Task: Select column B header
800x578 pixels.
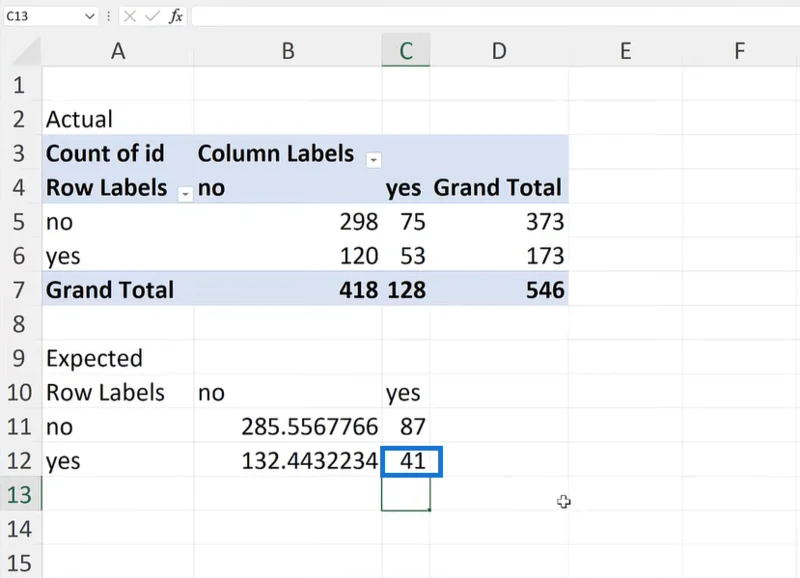Action: click(x=288, y=51)
